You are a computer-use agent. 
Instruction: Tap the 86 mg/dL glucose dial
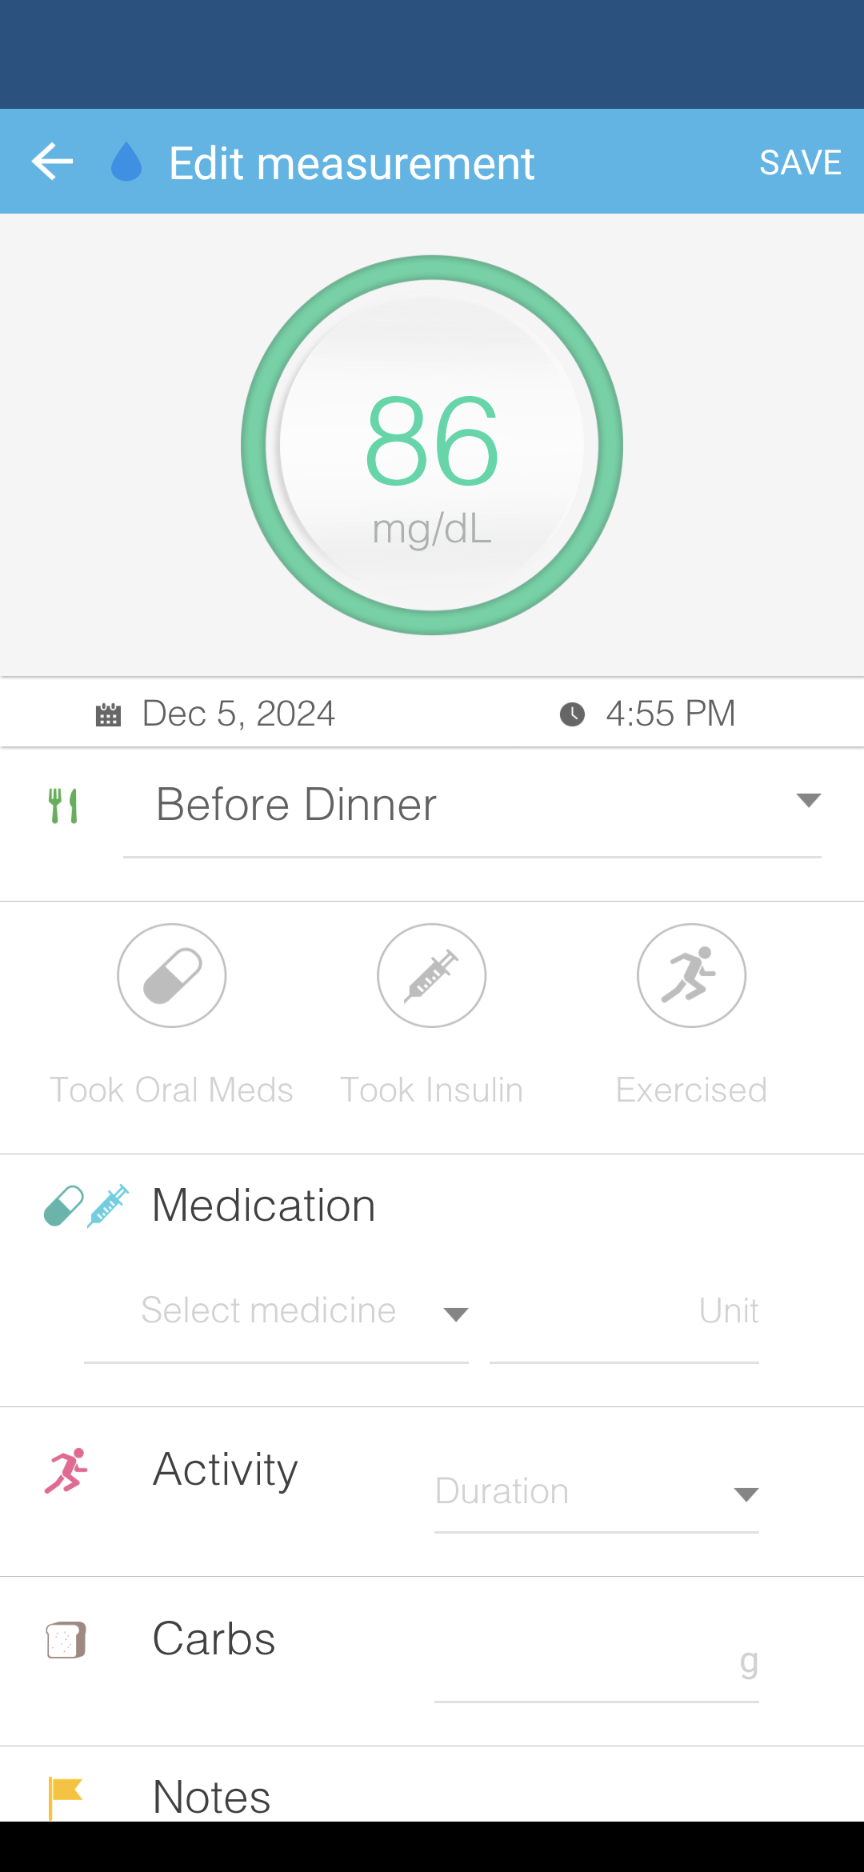pos(432,445)
